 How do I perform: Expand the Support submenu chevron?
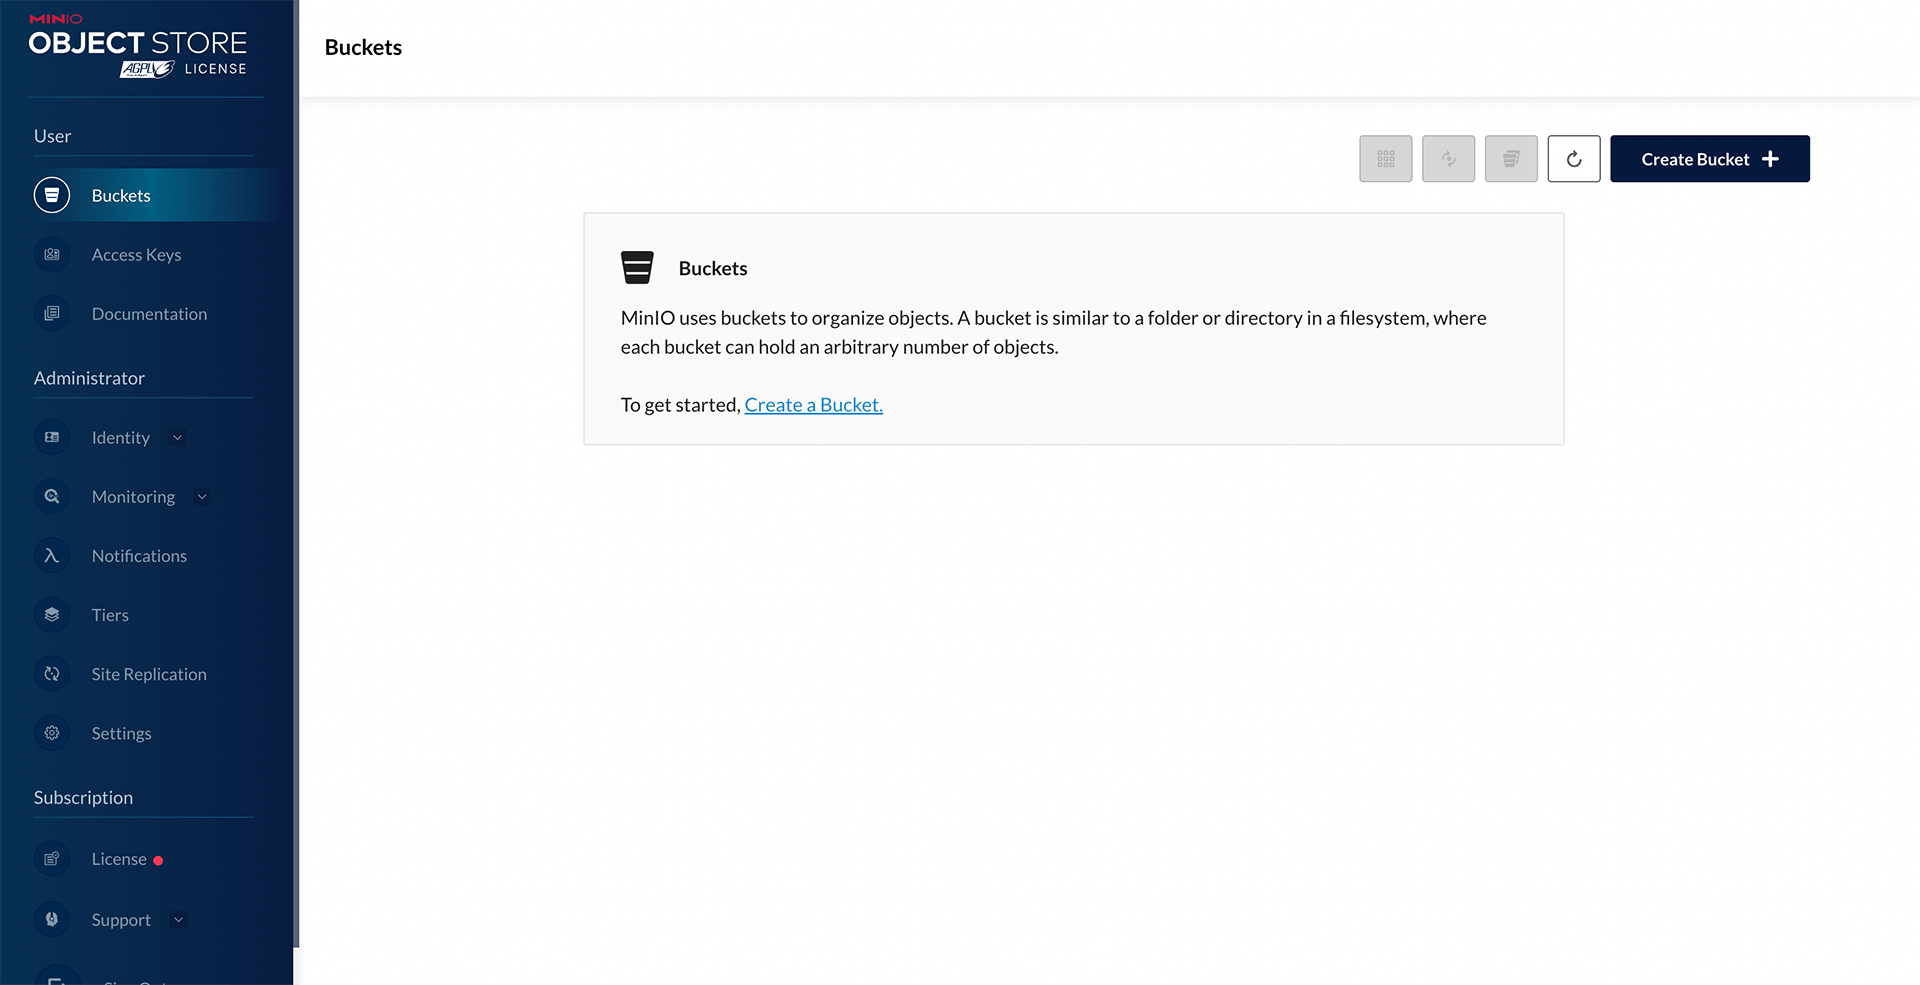179,920
